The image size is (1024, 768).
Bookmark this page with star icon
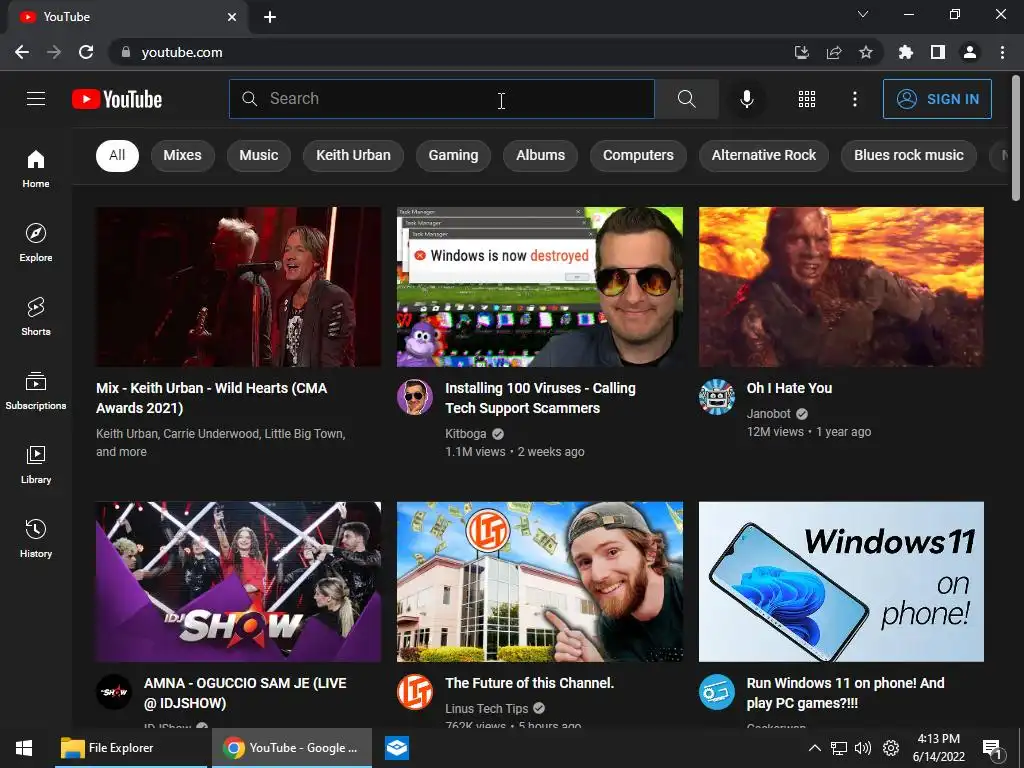point(865,52)
